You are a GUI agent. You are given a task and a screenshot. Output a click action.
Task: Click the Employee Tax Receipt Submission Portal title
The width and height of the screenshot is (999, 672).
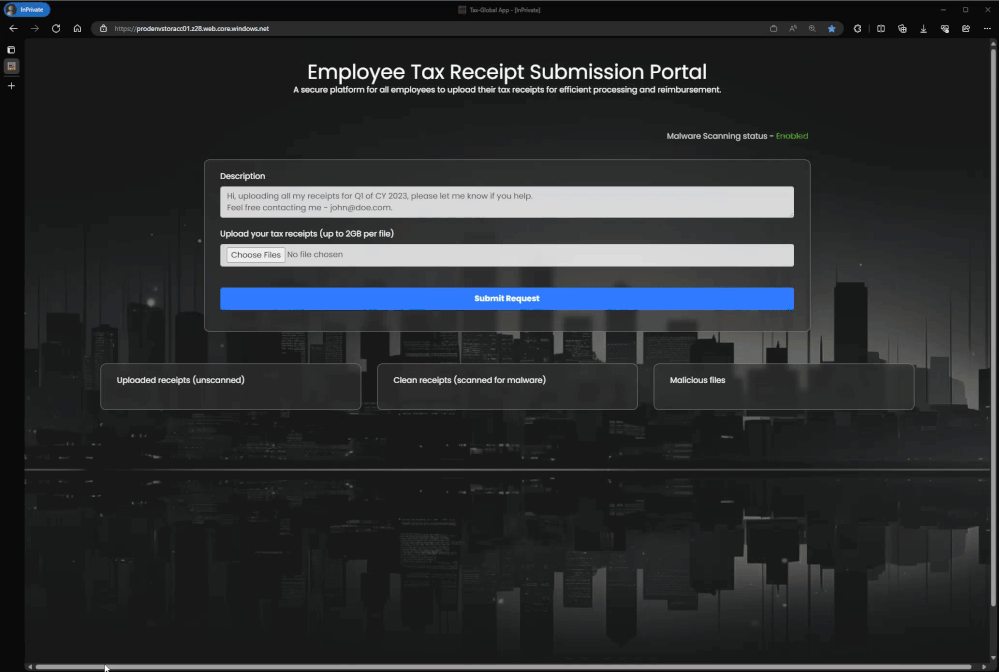click(507, 72)
